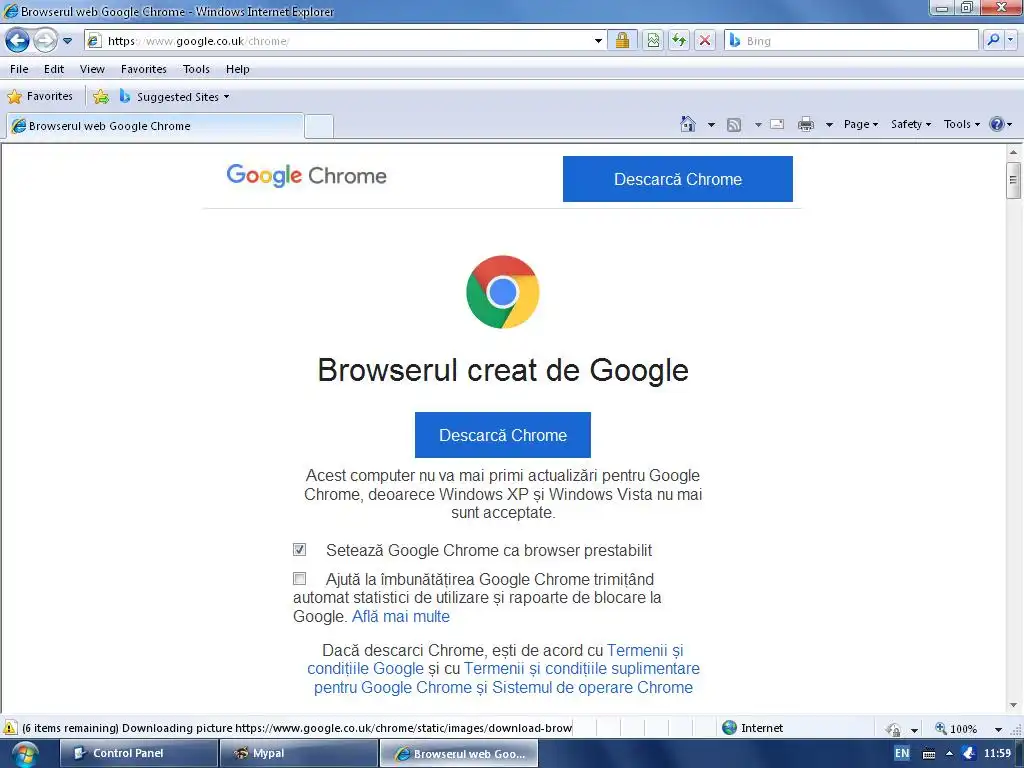Click the Home icon in command bar
This screenshot has width=1024, height=768.
pos(688,124)
